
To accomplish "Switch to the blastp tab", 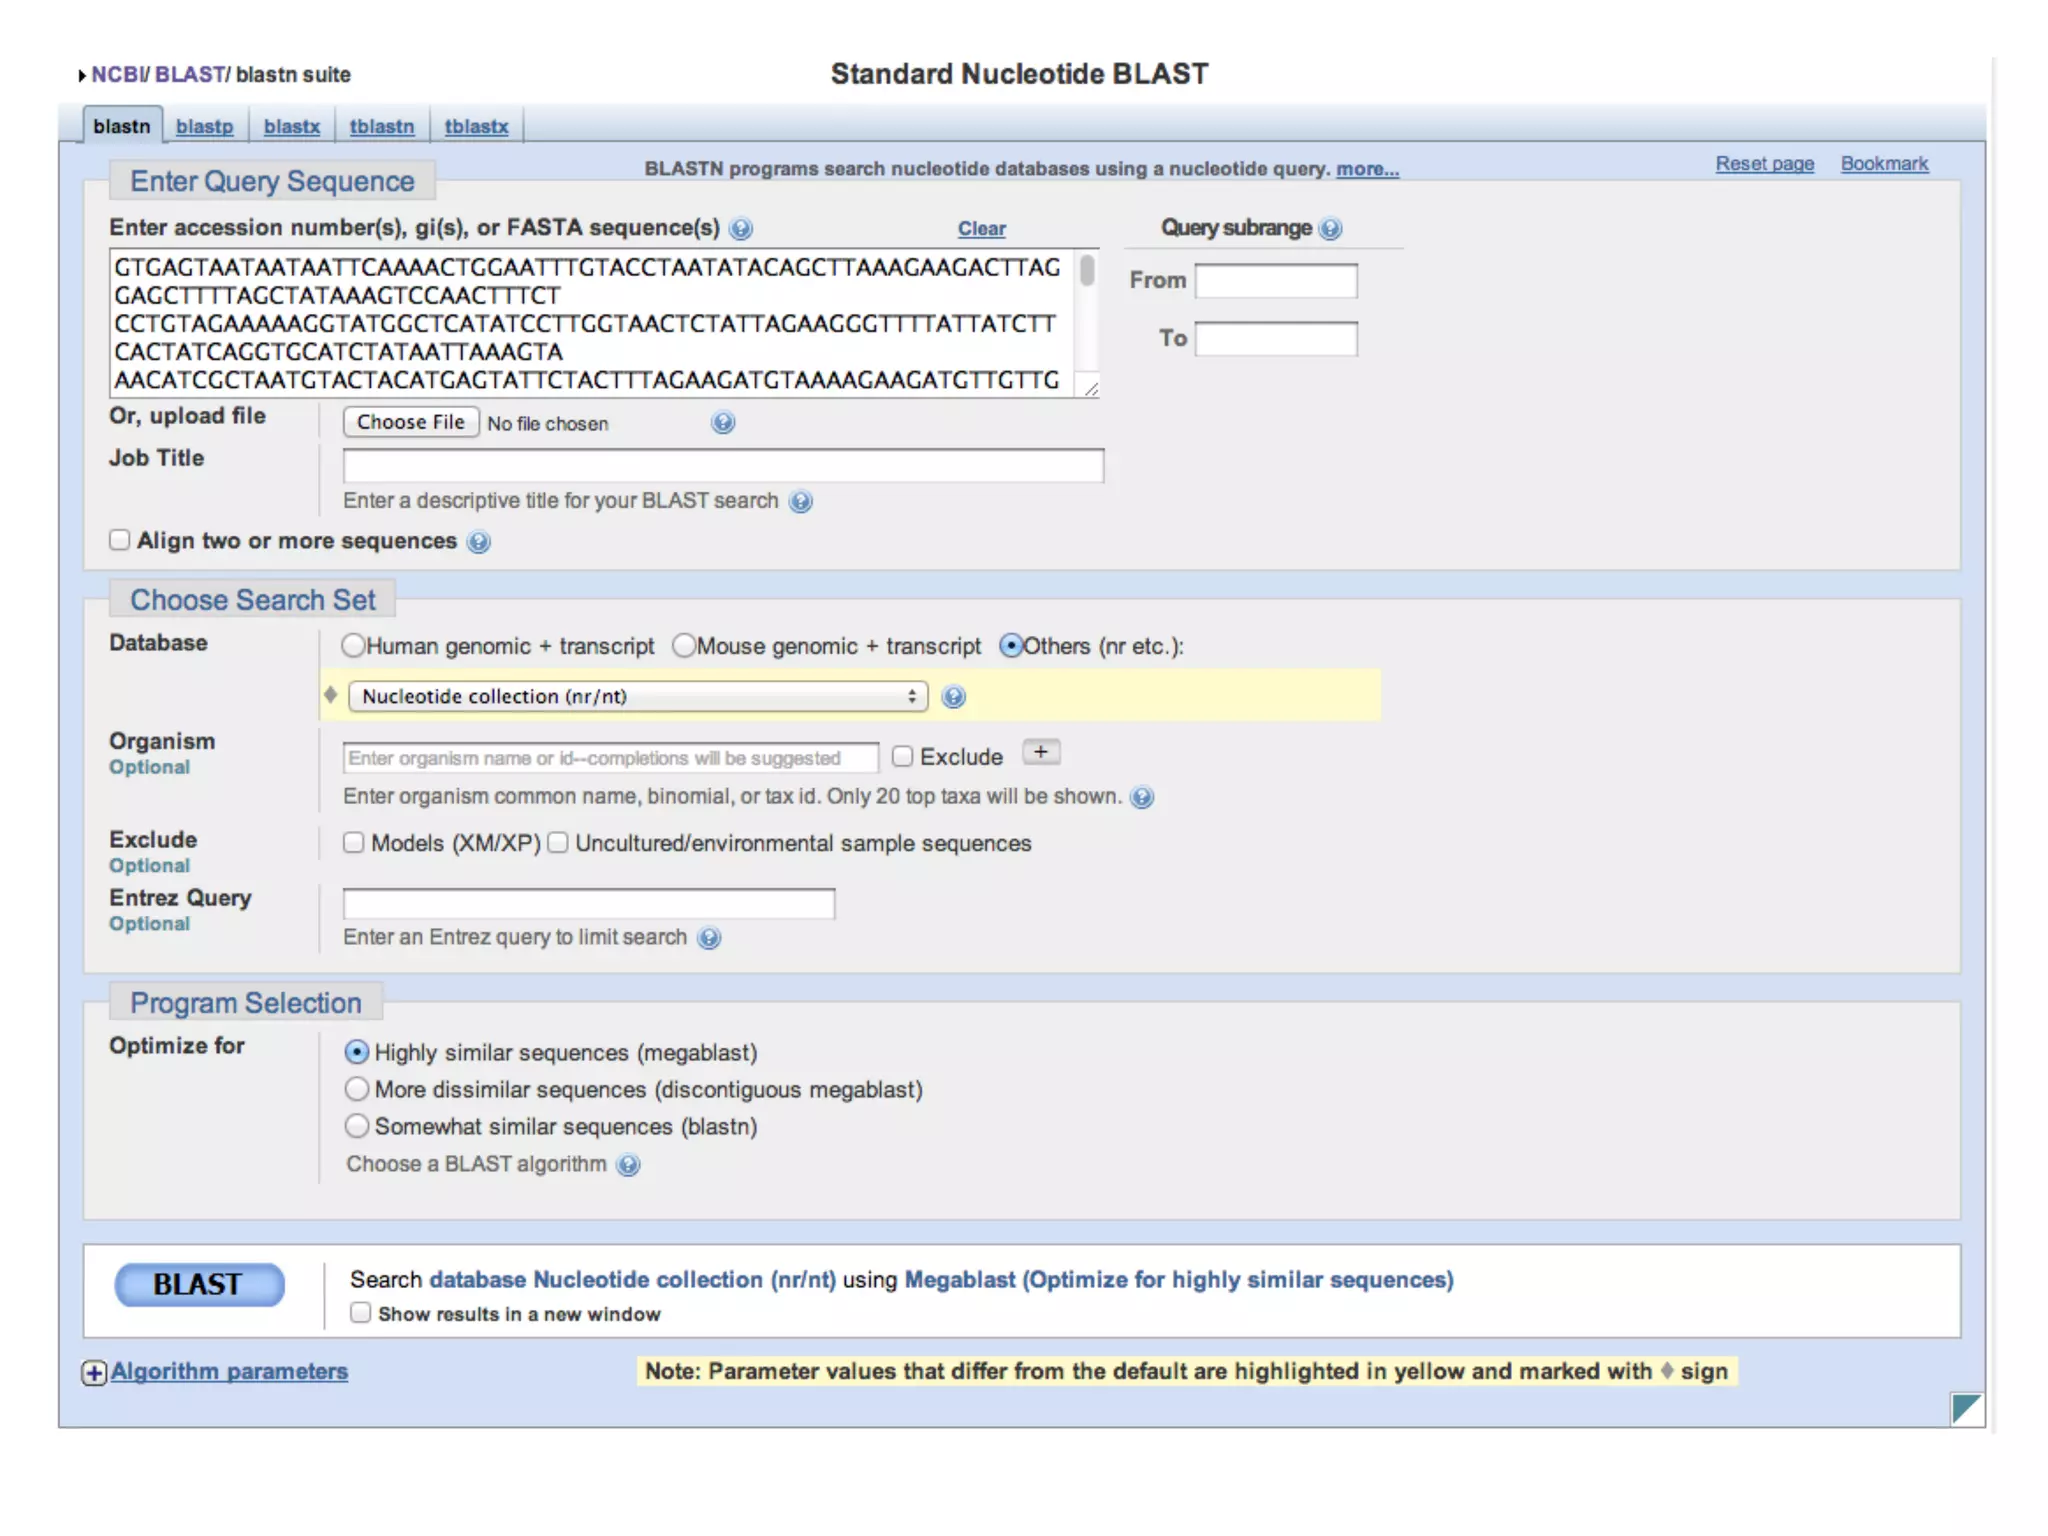I will [204, 127].
